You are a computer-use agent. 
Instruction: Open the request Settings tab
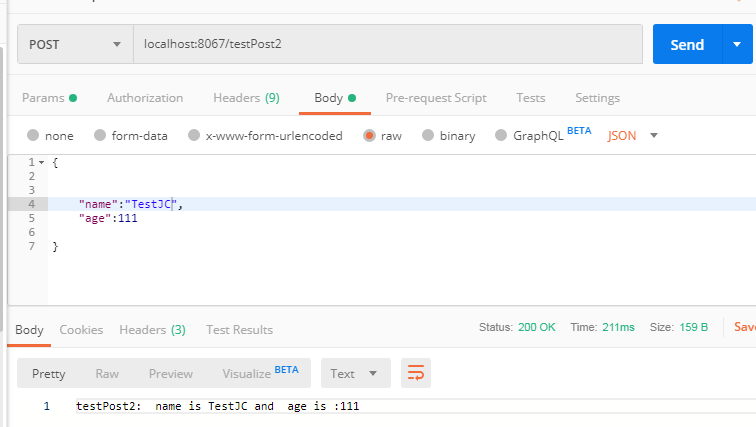[597, 98]
